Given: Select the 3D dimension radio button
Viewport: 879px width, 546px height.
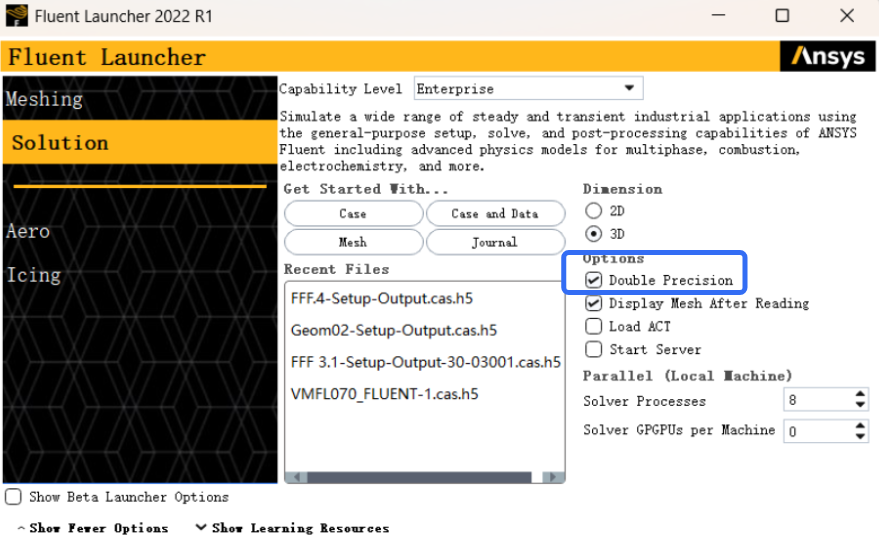Looking at the screenshot, I should [594, 234].
